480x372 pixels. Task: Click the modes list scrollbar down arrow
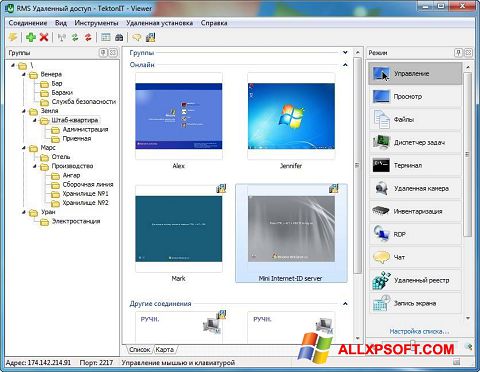(468, 318)
